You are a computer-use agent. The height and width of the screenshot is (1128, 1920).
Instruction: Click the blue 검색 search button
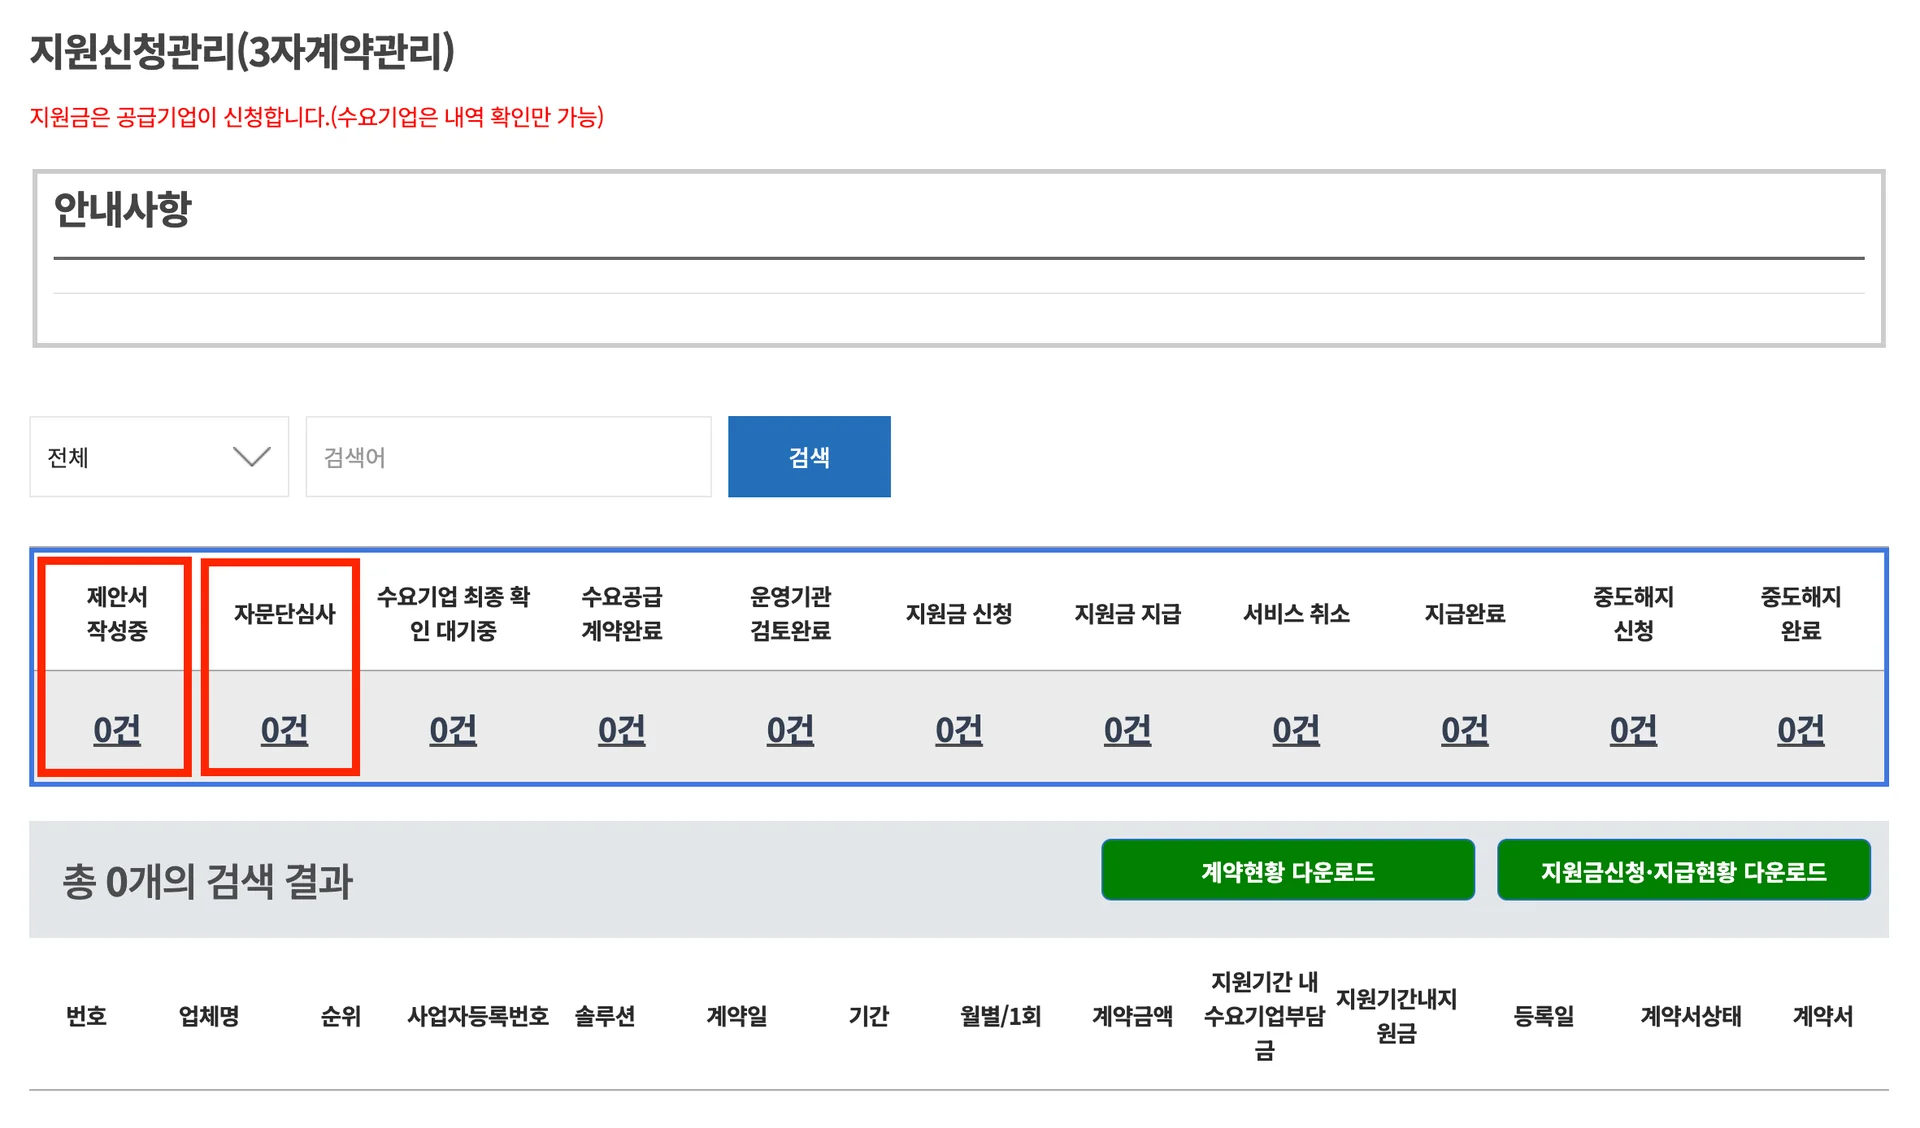pos(809,457)
